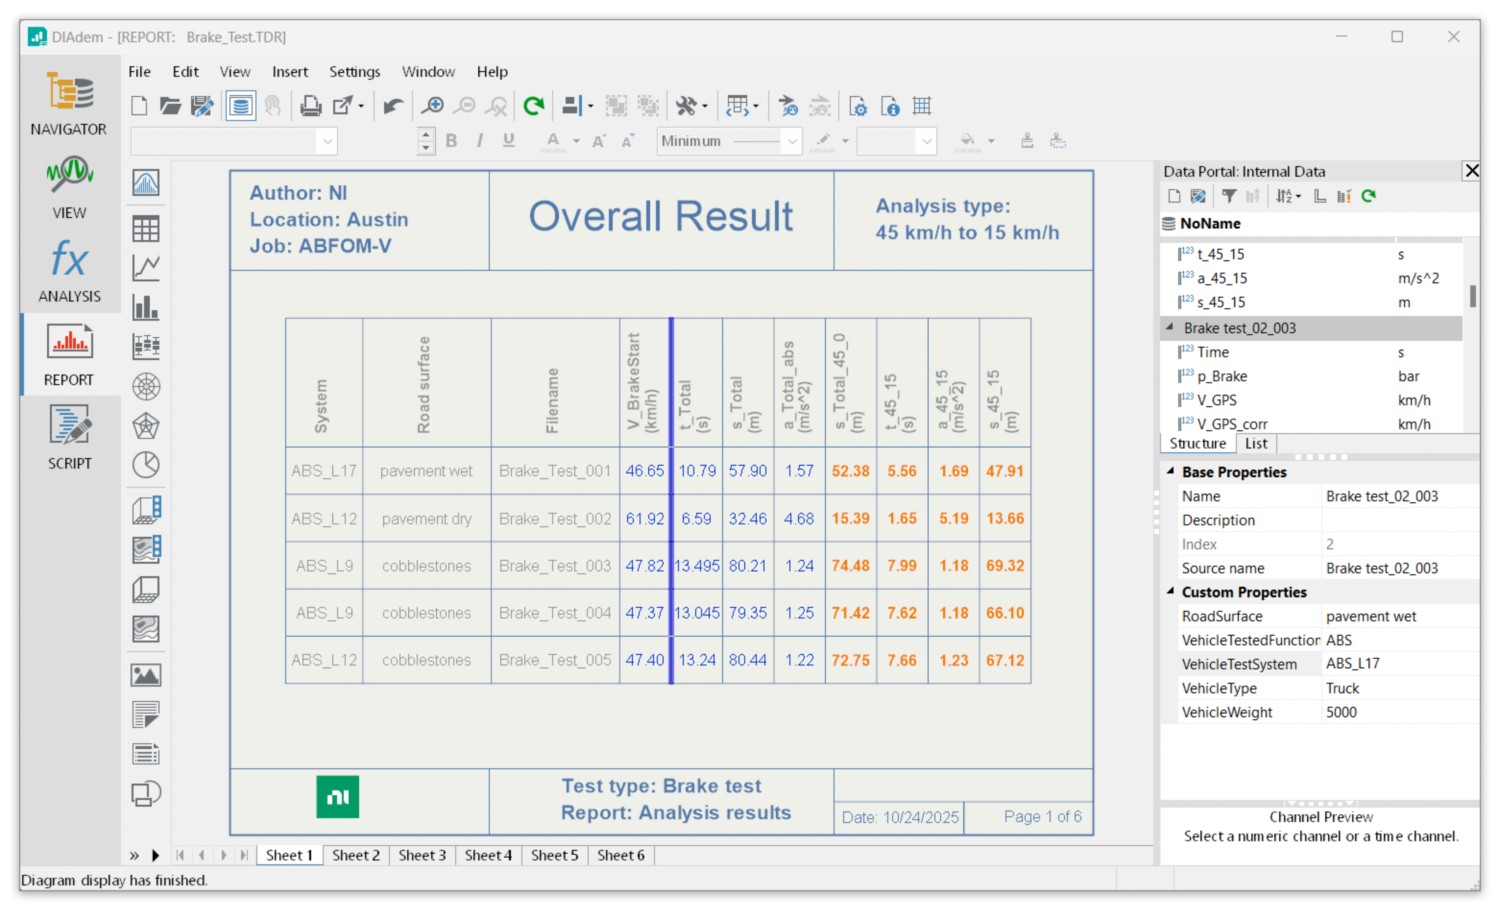The image size is (1500, 911).
Task: Toggle bold text formatting
Action: point(452,141)
